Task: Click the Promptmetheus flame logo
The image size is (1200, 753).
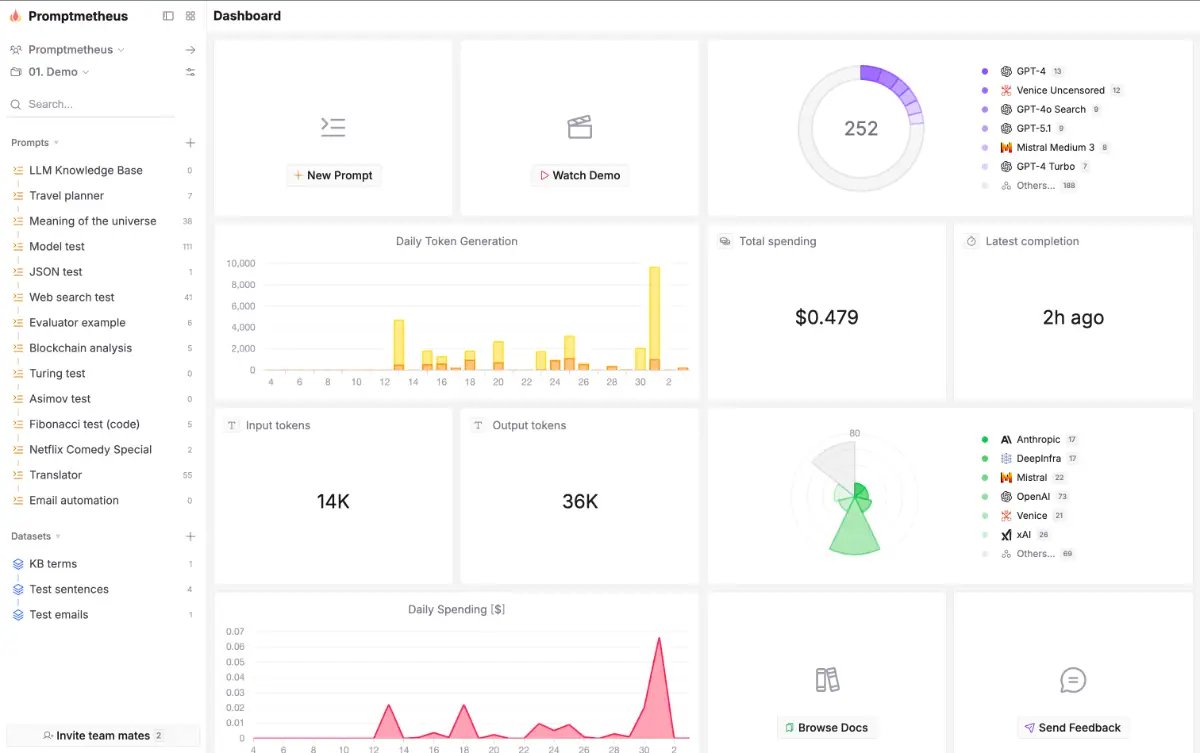Action: (15, 16)
